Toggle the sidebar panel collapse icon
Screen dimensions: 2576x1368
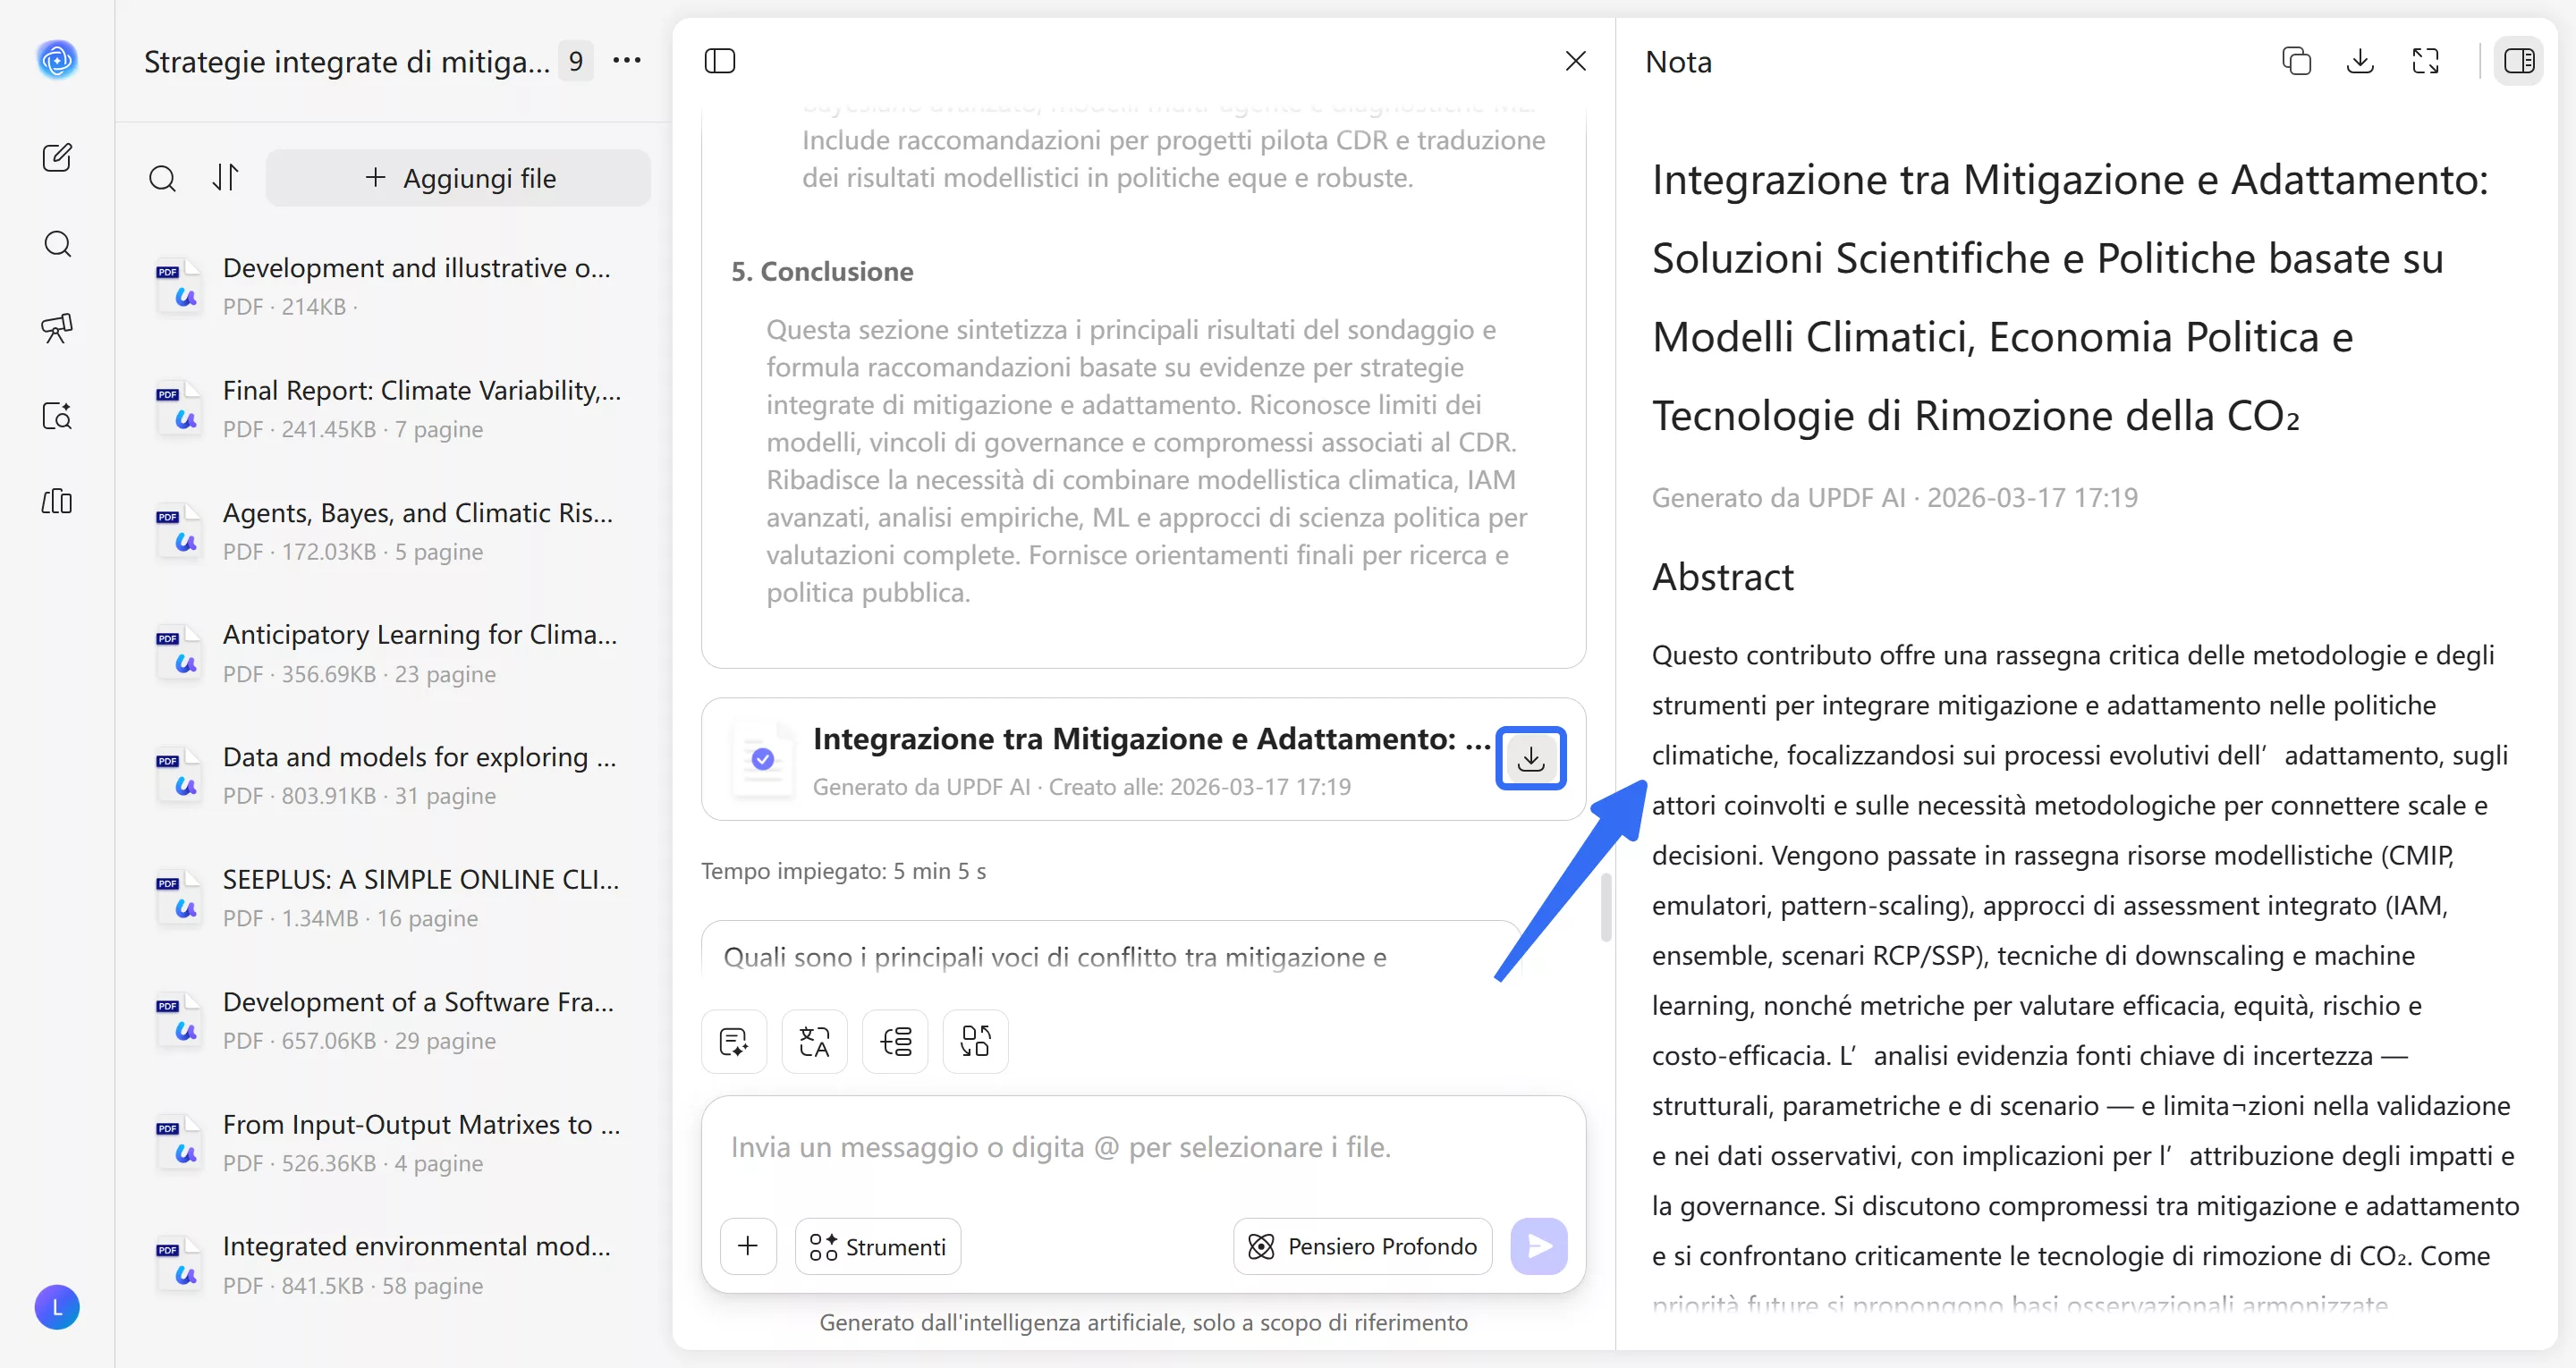tap(720, 61)
